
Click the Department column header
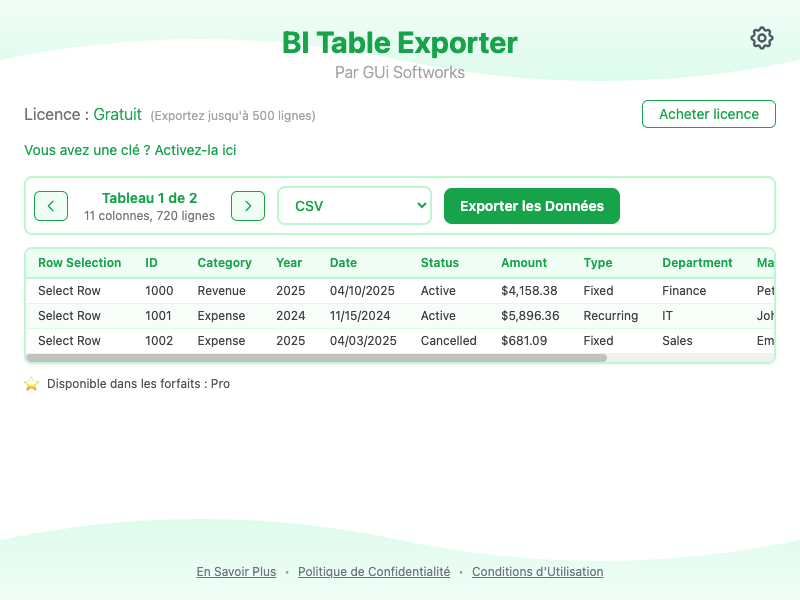(x=697, y=263)
